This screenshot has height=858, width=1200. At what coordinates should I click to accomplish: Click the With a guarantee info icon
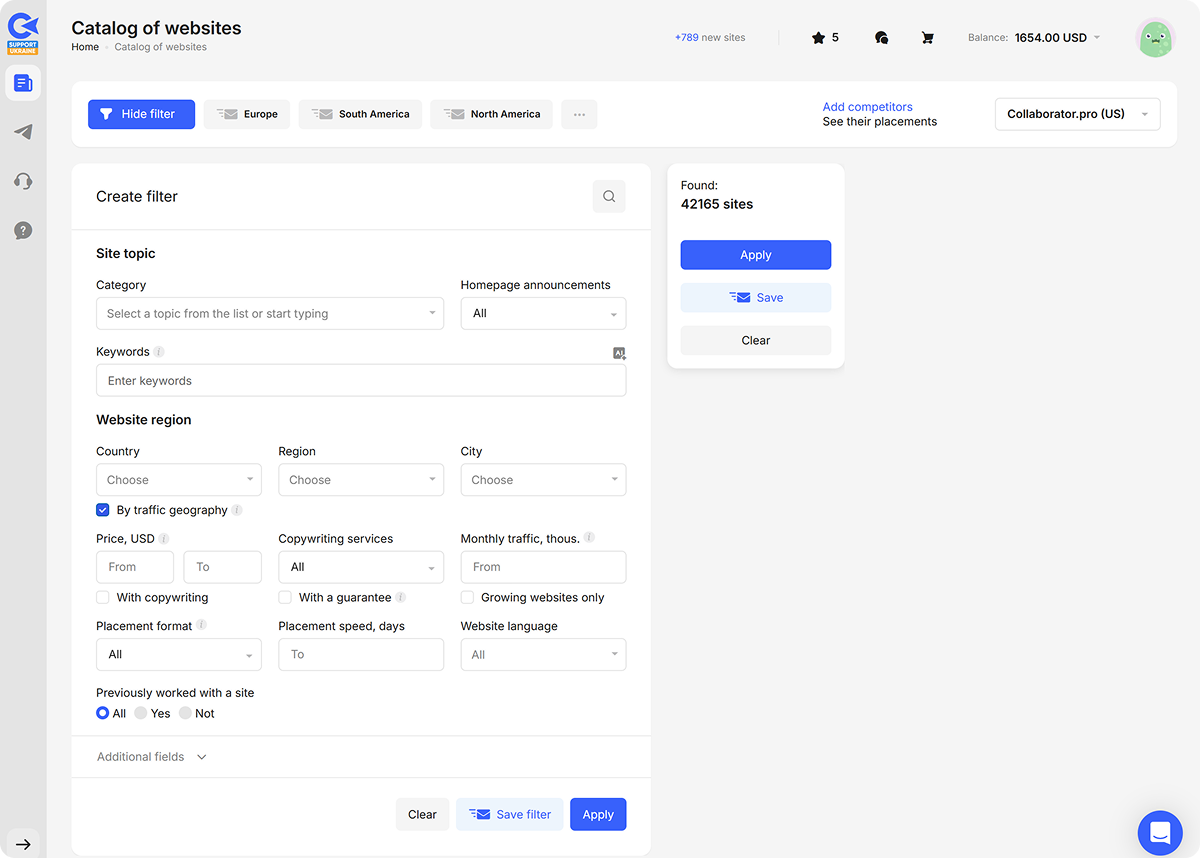[401, 598]
